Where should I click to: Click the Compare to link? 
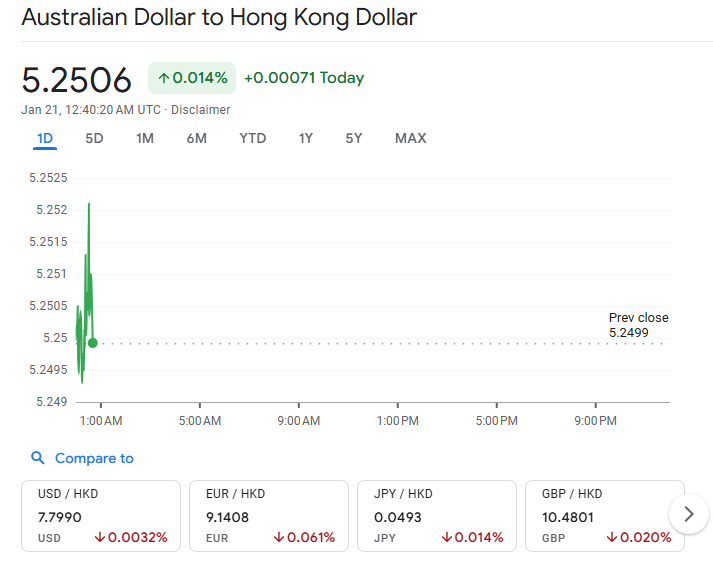(94, 458)
